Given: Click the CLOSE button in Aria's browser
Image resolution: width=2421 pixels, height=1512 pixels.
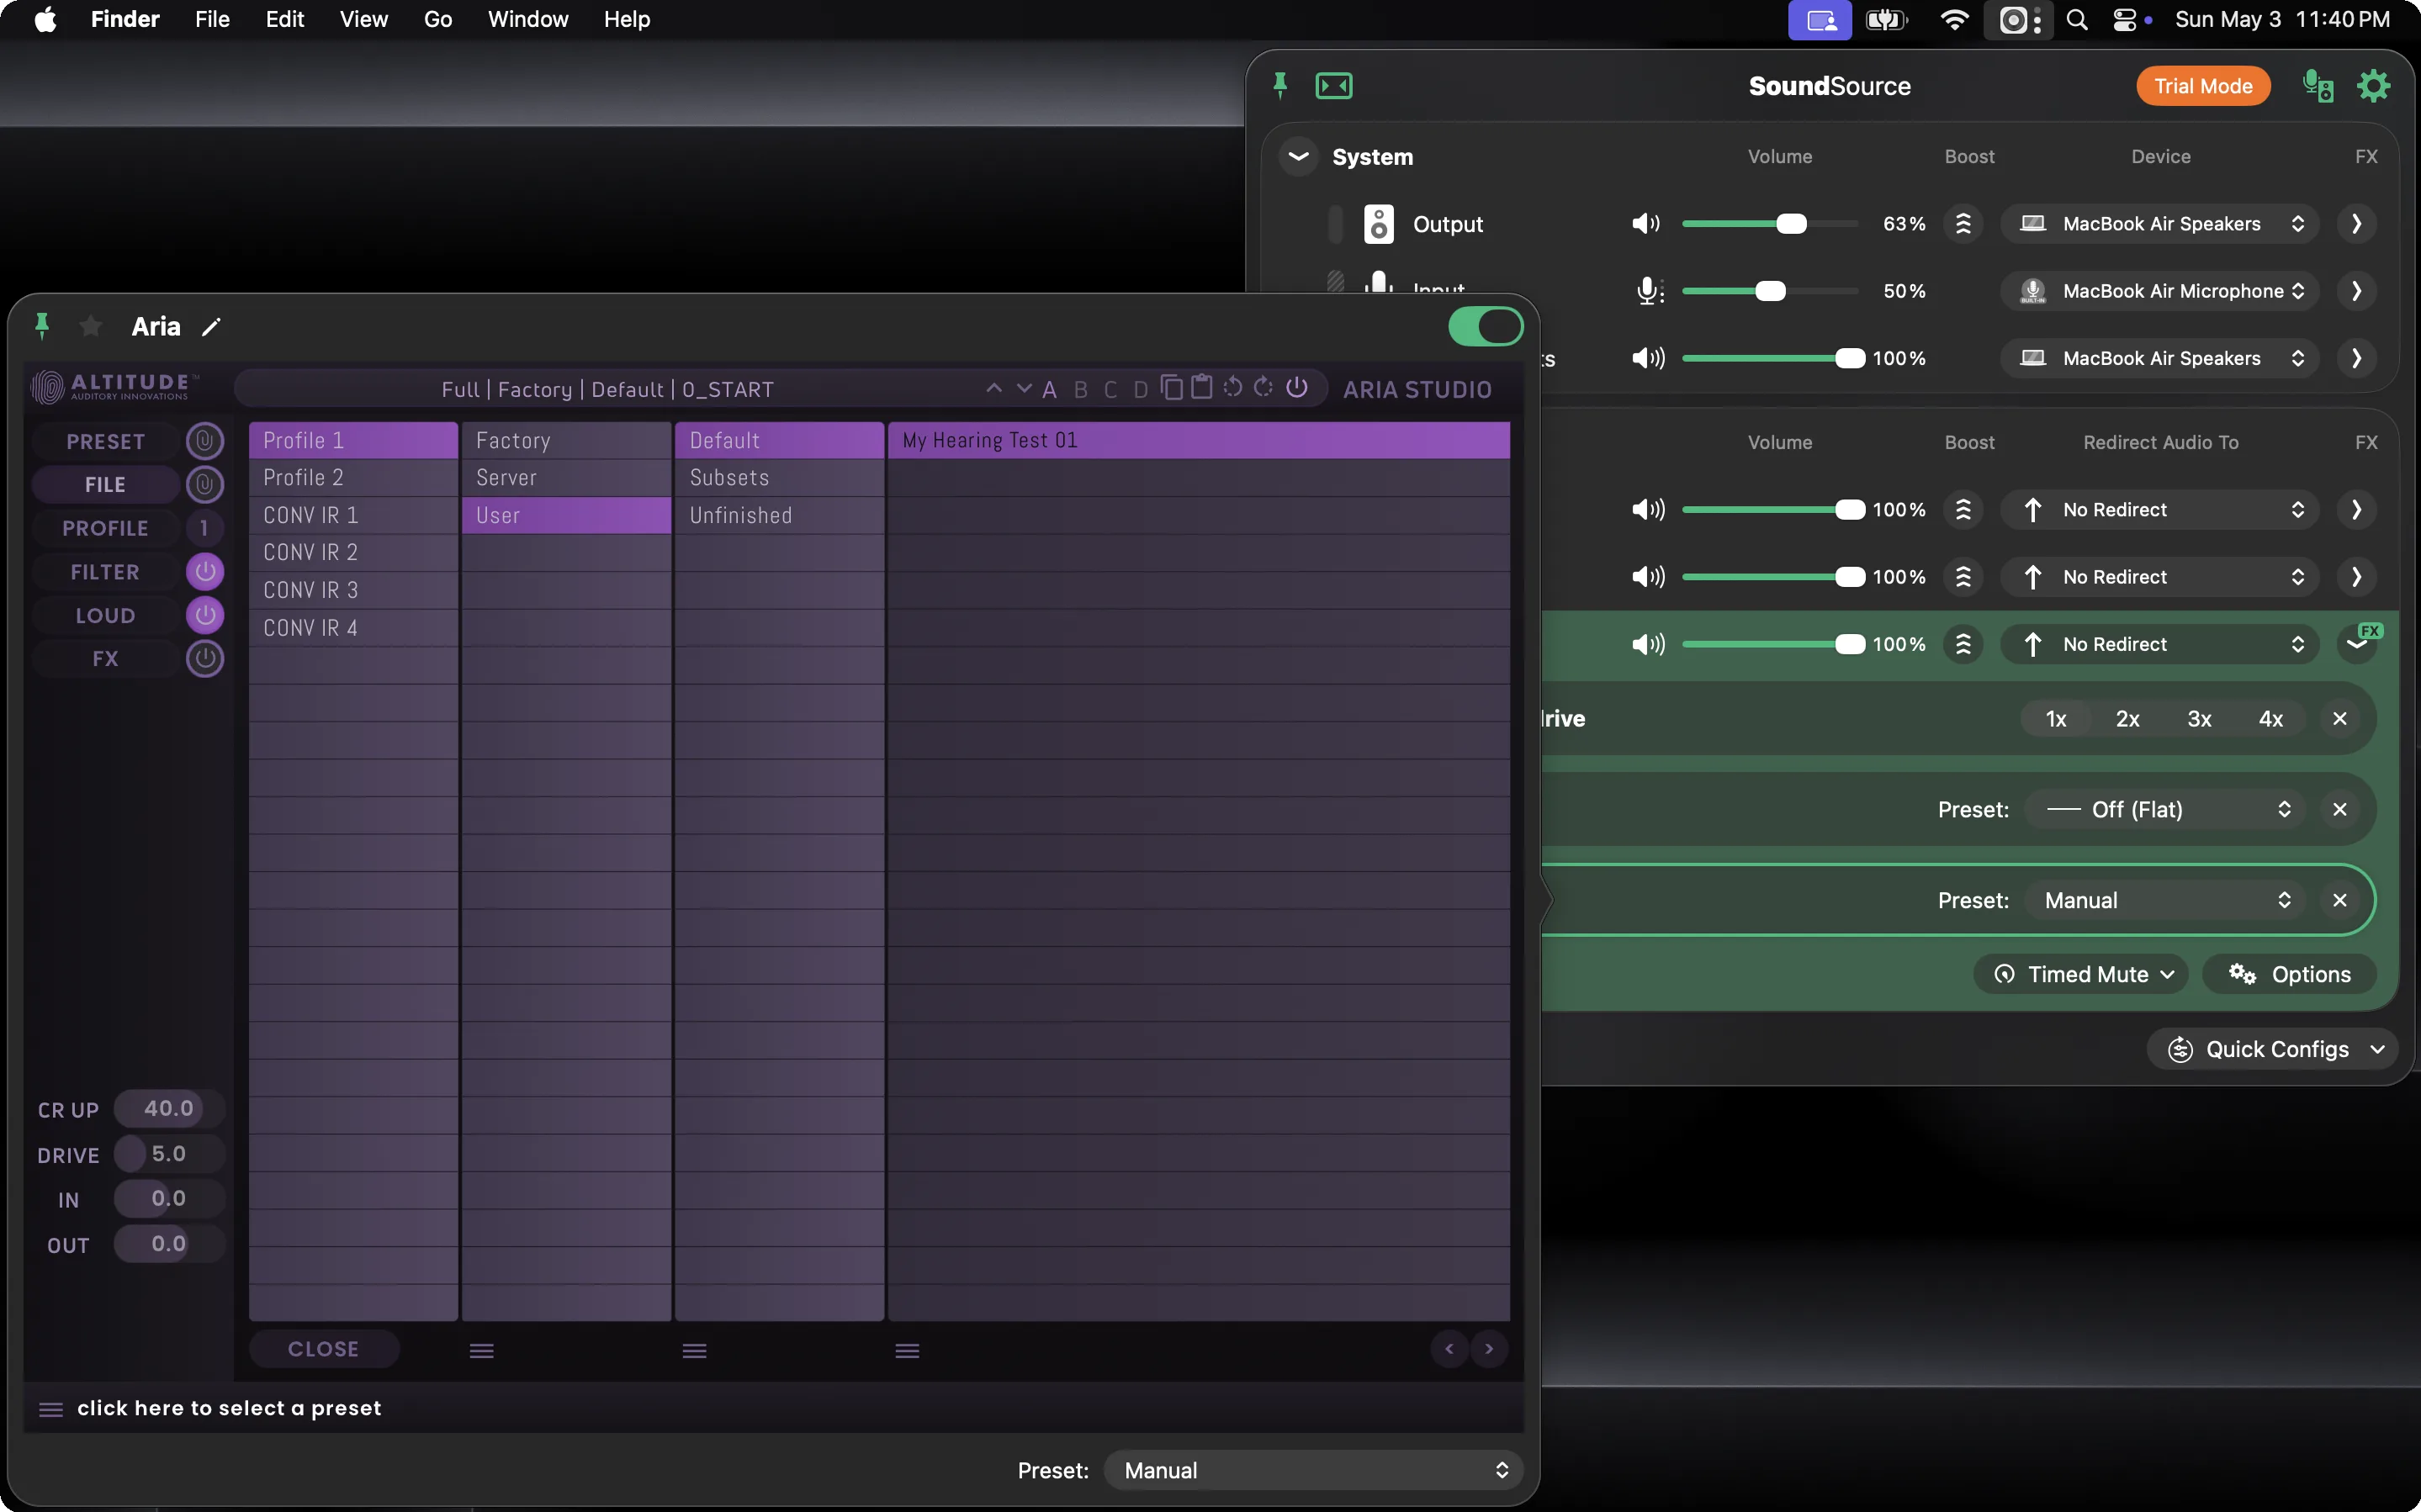Looking at the screenshot, I should point(324,1350).
